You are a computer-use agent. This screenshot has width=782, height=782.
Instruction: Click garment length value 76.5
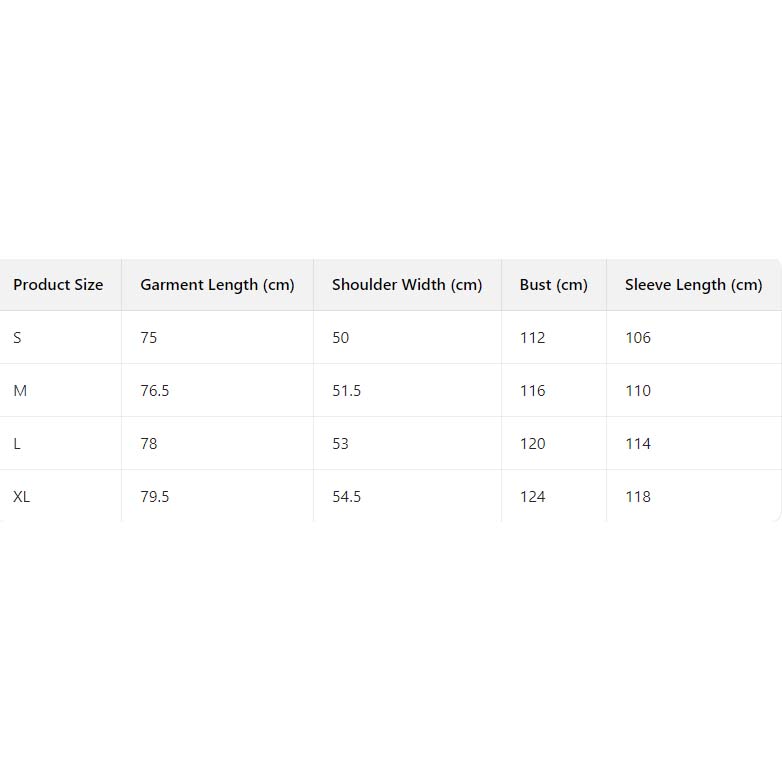click(x=155, y=391)
